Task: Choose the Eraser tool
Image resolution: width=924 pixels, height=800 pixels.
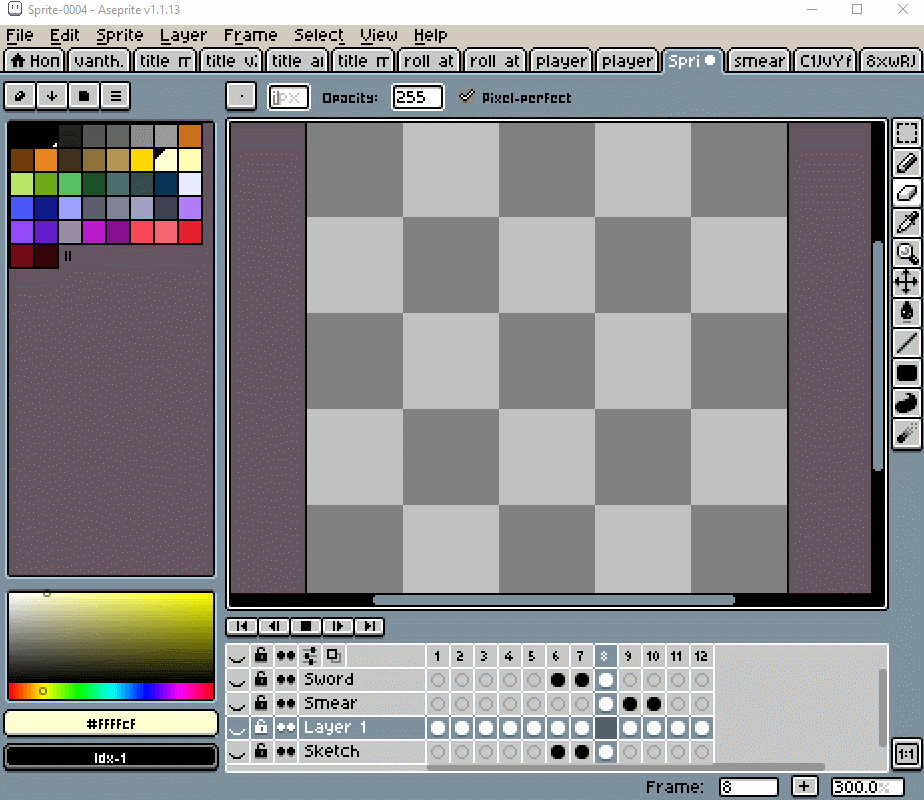Action: (x=906, y=193)
